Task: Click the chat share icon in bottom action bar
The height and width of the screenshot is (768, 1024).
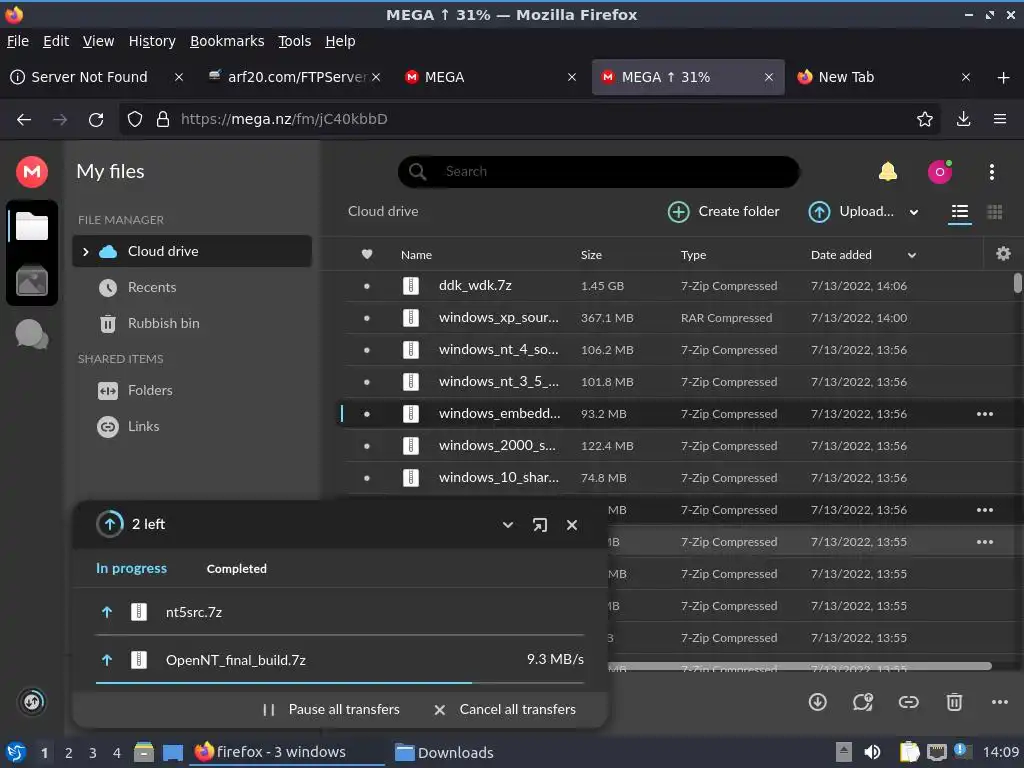Action: tap(863, 702)
